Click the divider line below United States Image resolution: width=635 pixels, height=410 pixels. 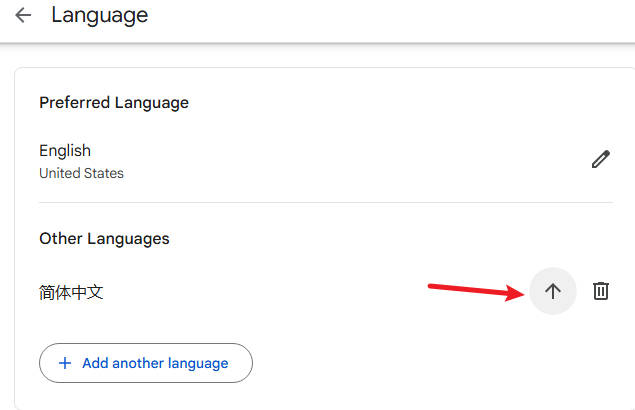pyautogui.click(x=326, y=202)
